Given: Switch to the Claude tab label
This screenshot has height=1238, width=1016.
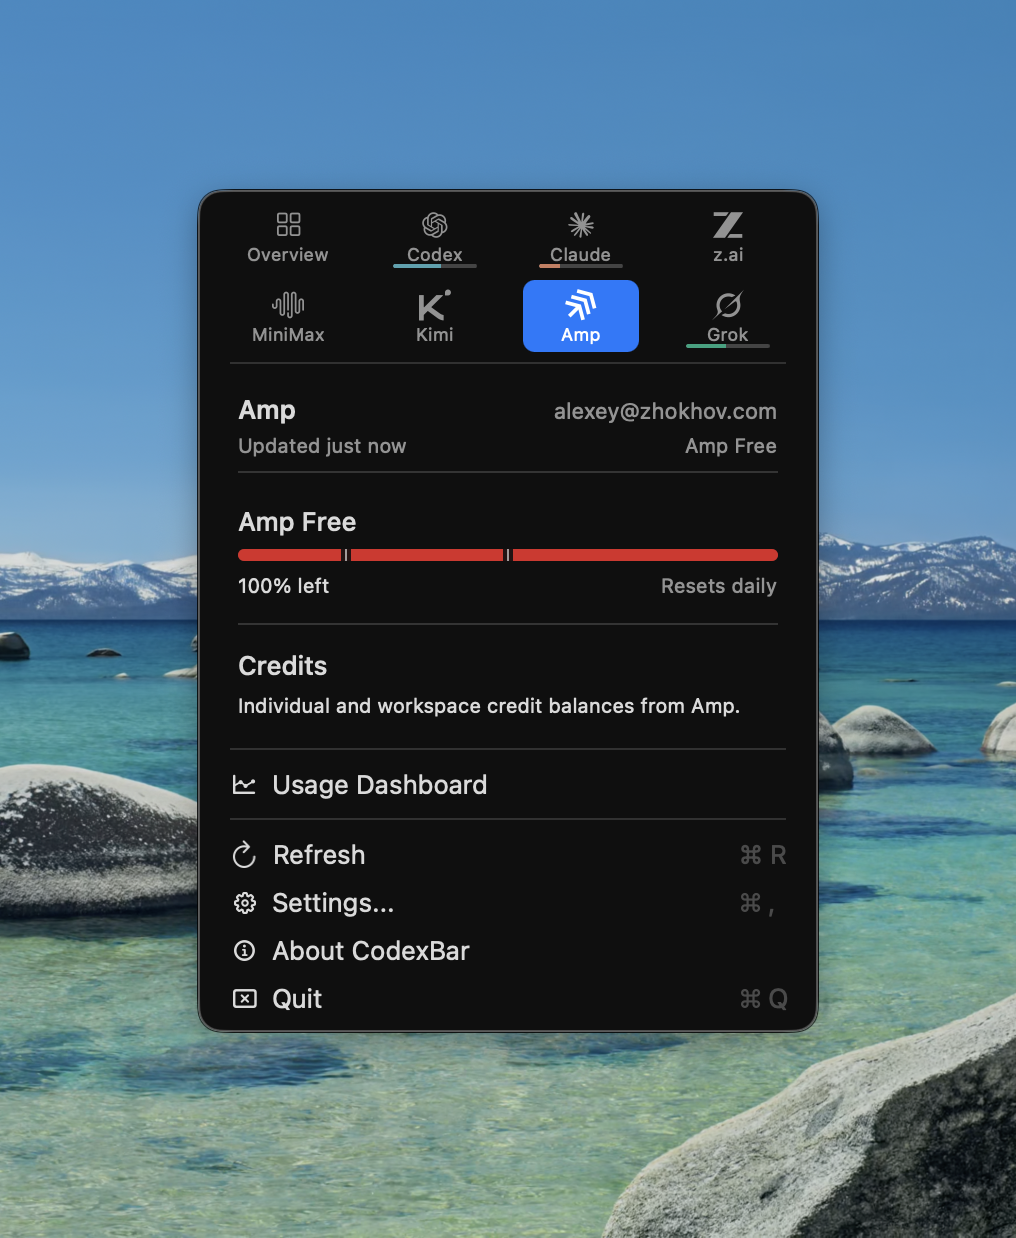Looking at the screenshot, I should tap(581, 255).
